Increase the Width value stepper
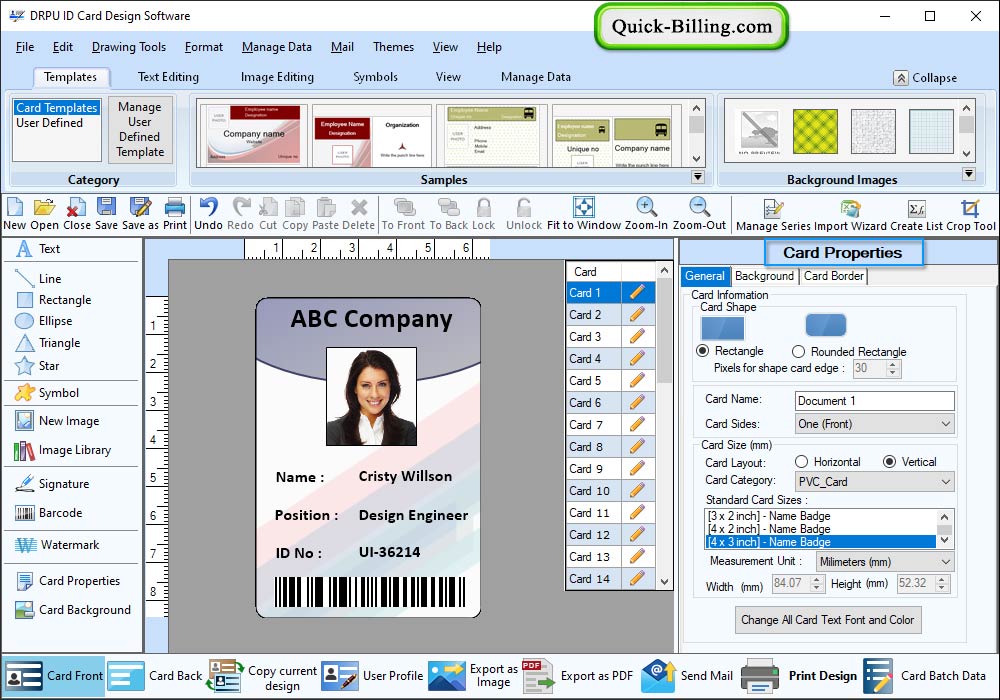Screen dimensions: 1000x700 pos(817,579)
